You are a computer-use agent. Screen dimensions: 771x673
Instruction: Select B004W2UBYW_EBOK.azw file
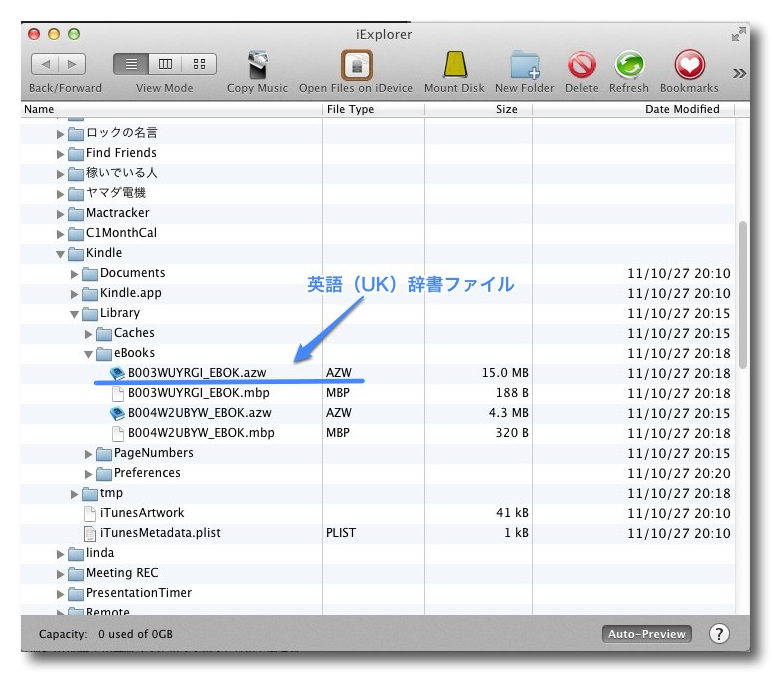coord(200,413)
